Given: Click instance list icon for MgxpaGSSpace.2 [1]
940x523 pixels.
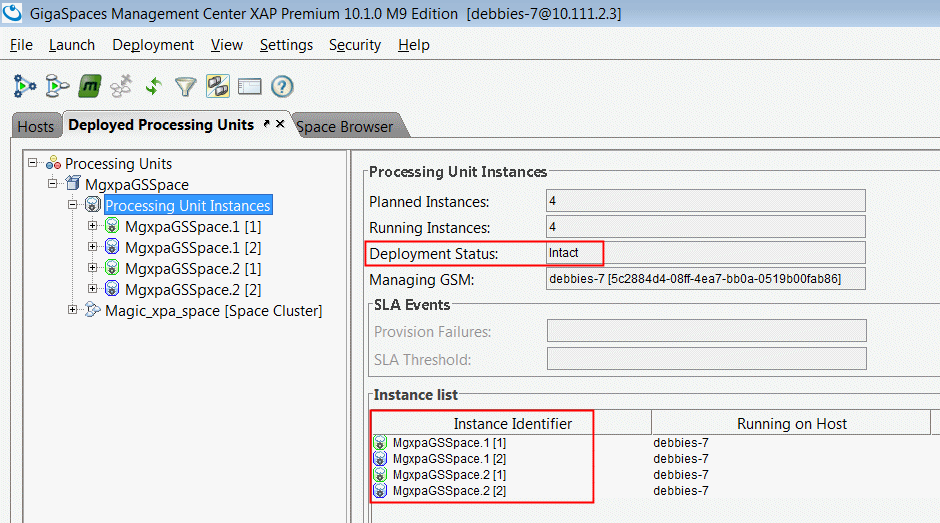Looking at the screenshot, I should tap(380, 474).
